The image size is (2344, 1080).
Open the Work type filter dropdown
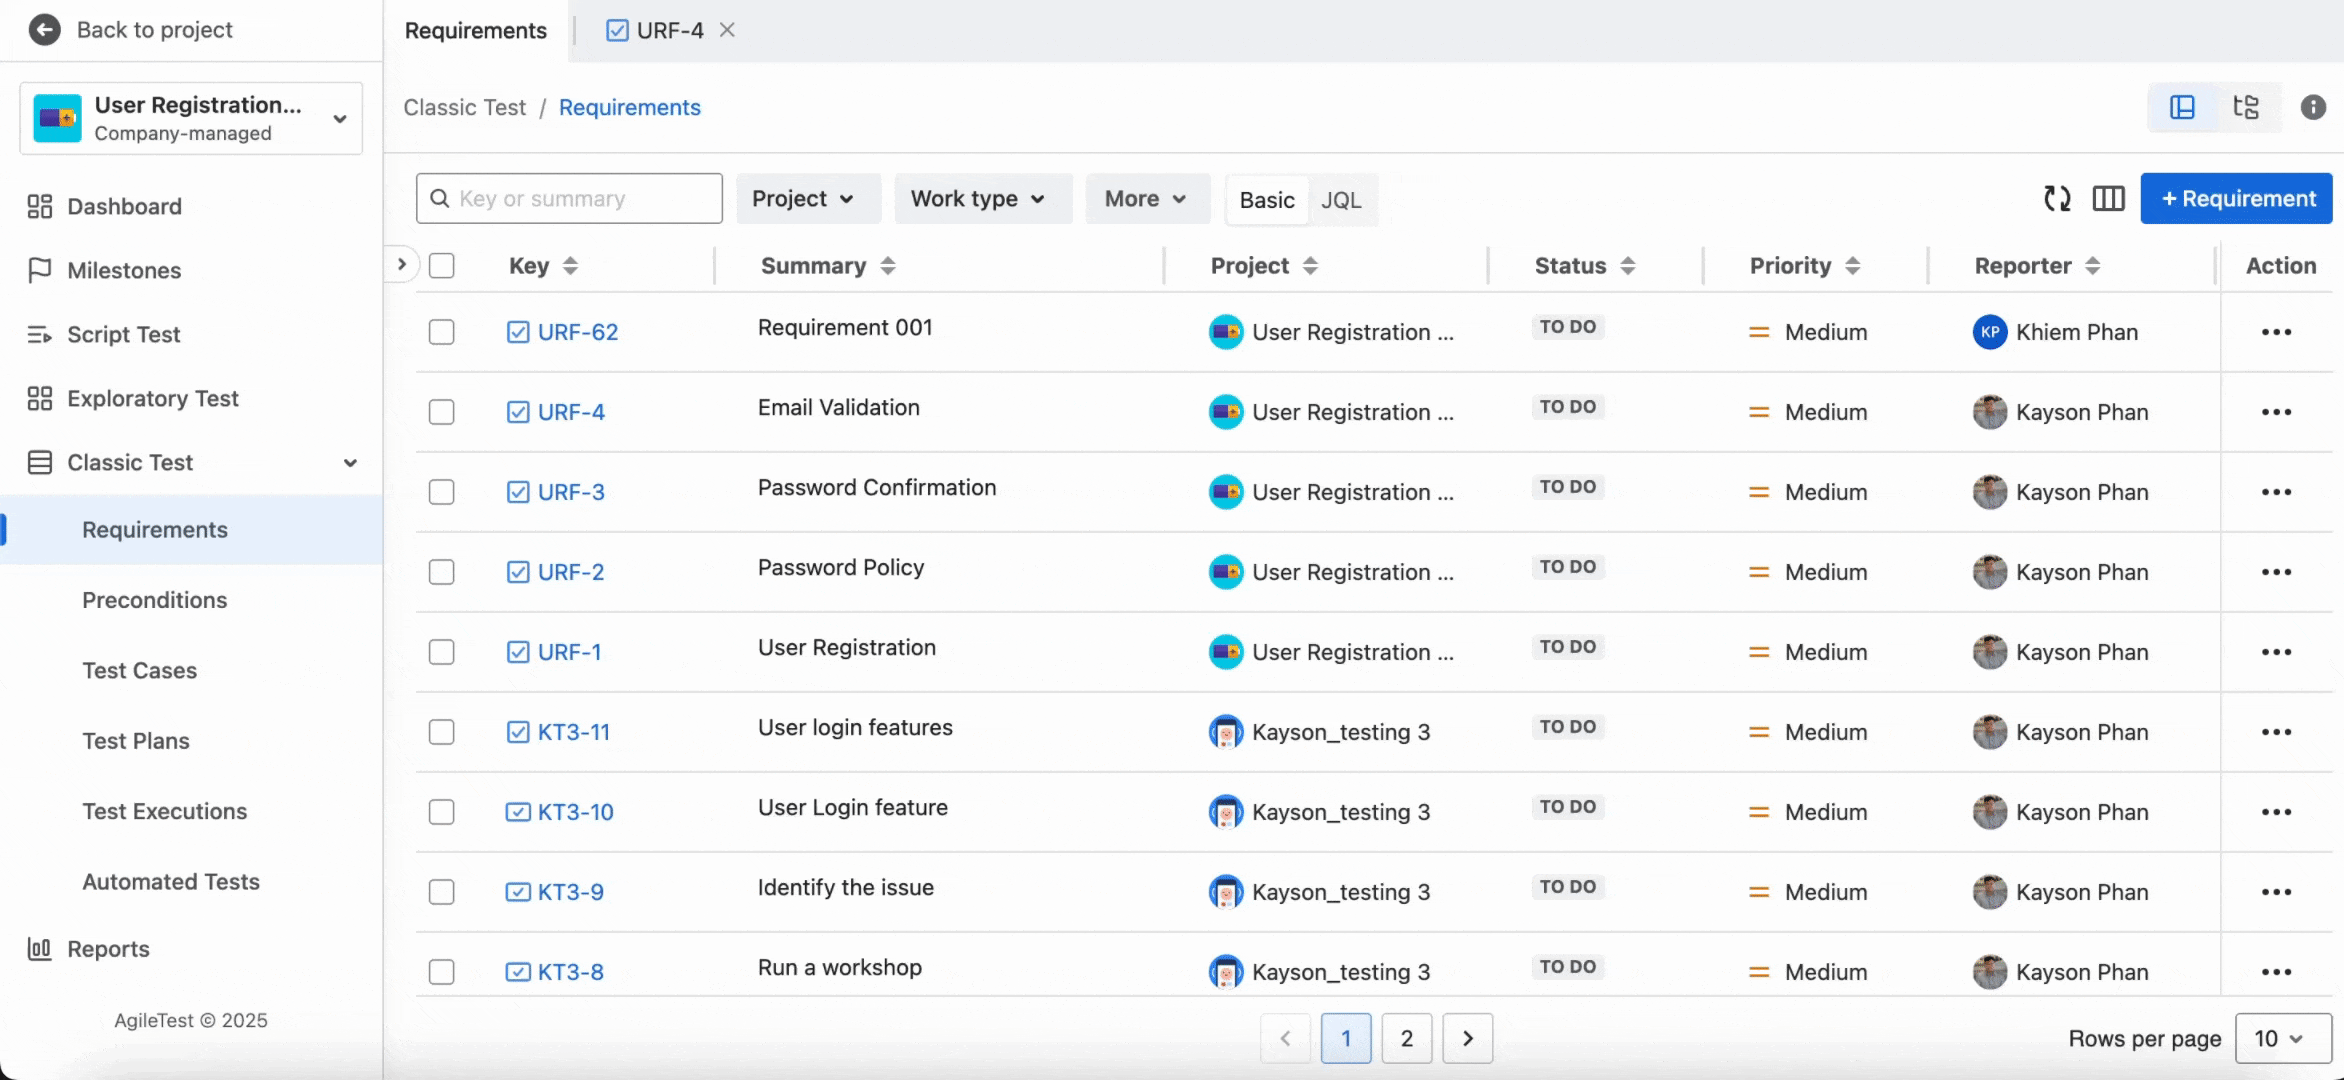pos(981,198)
